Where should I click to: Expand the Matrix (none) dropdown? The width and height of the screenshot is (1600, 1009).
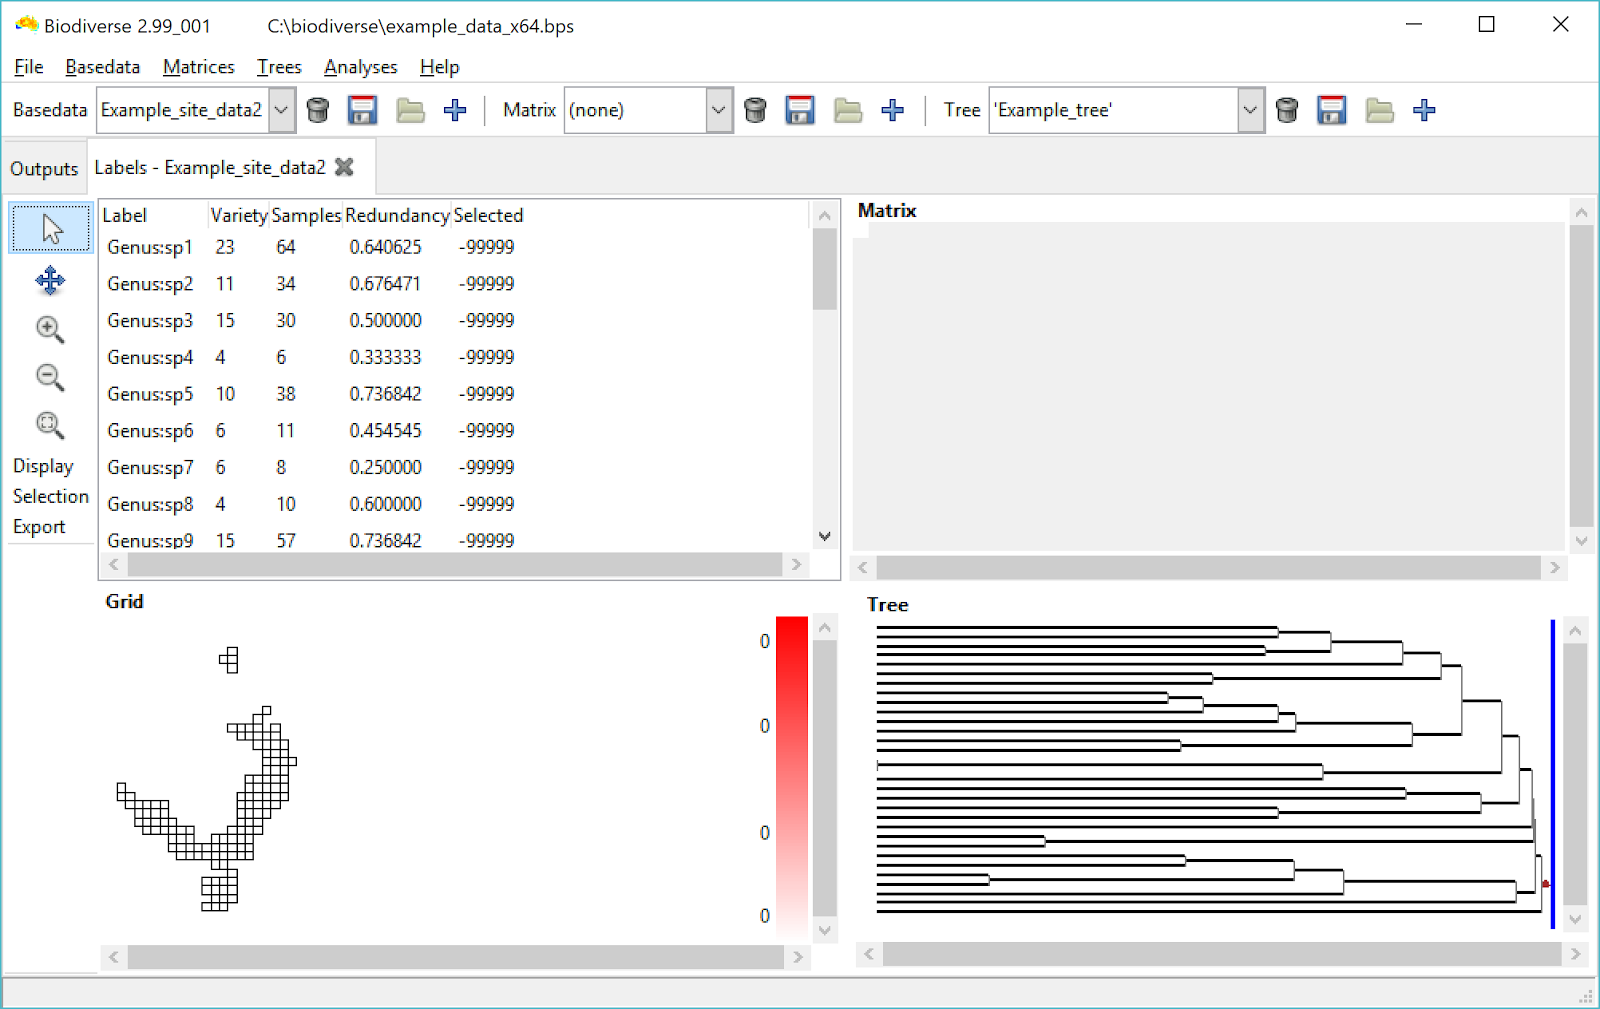click(x=718, y=110)
